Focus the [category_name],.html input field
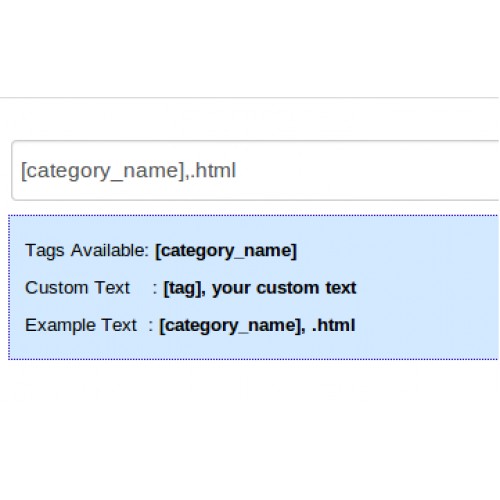The width and height of the screenshot is (500, 500). [x=255, y=170]
